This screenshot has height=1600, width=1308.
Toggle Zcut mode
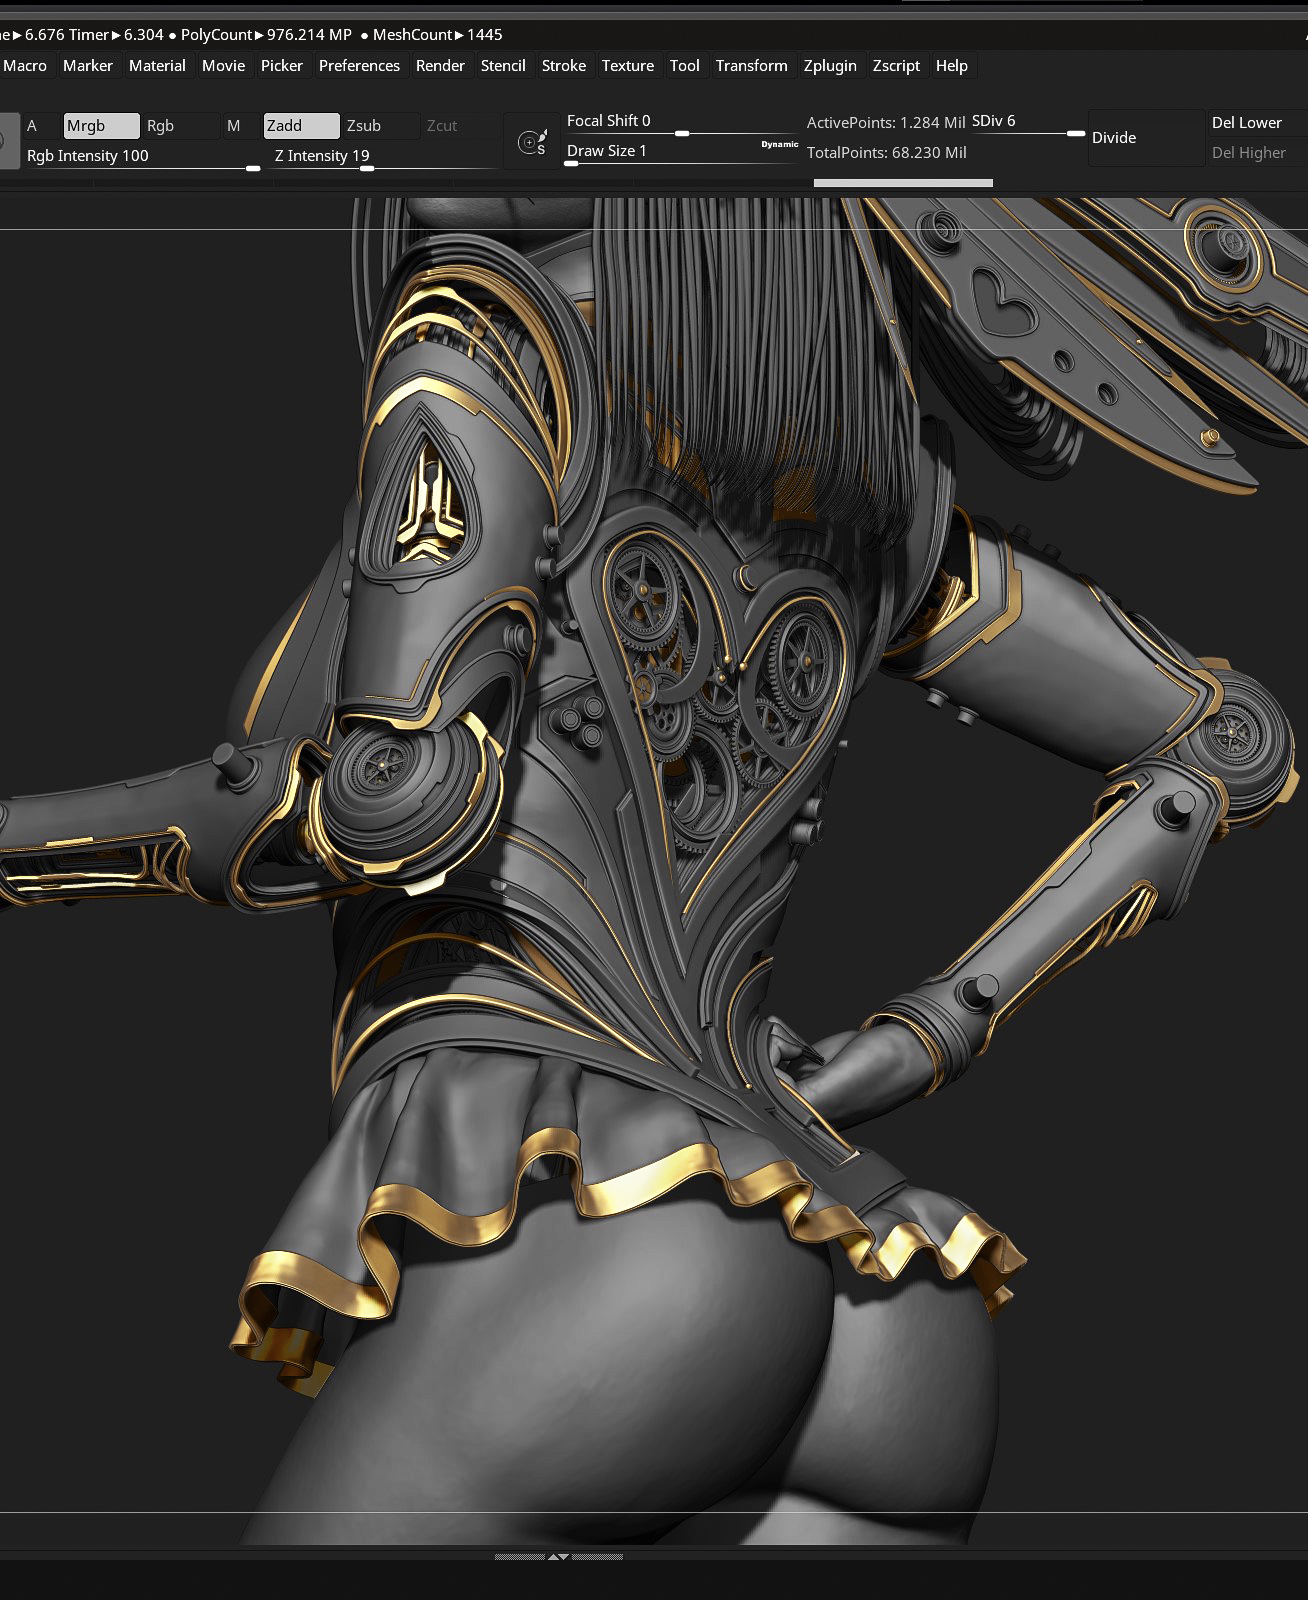[460, 126]
